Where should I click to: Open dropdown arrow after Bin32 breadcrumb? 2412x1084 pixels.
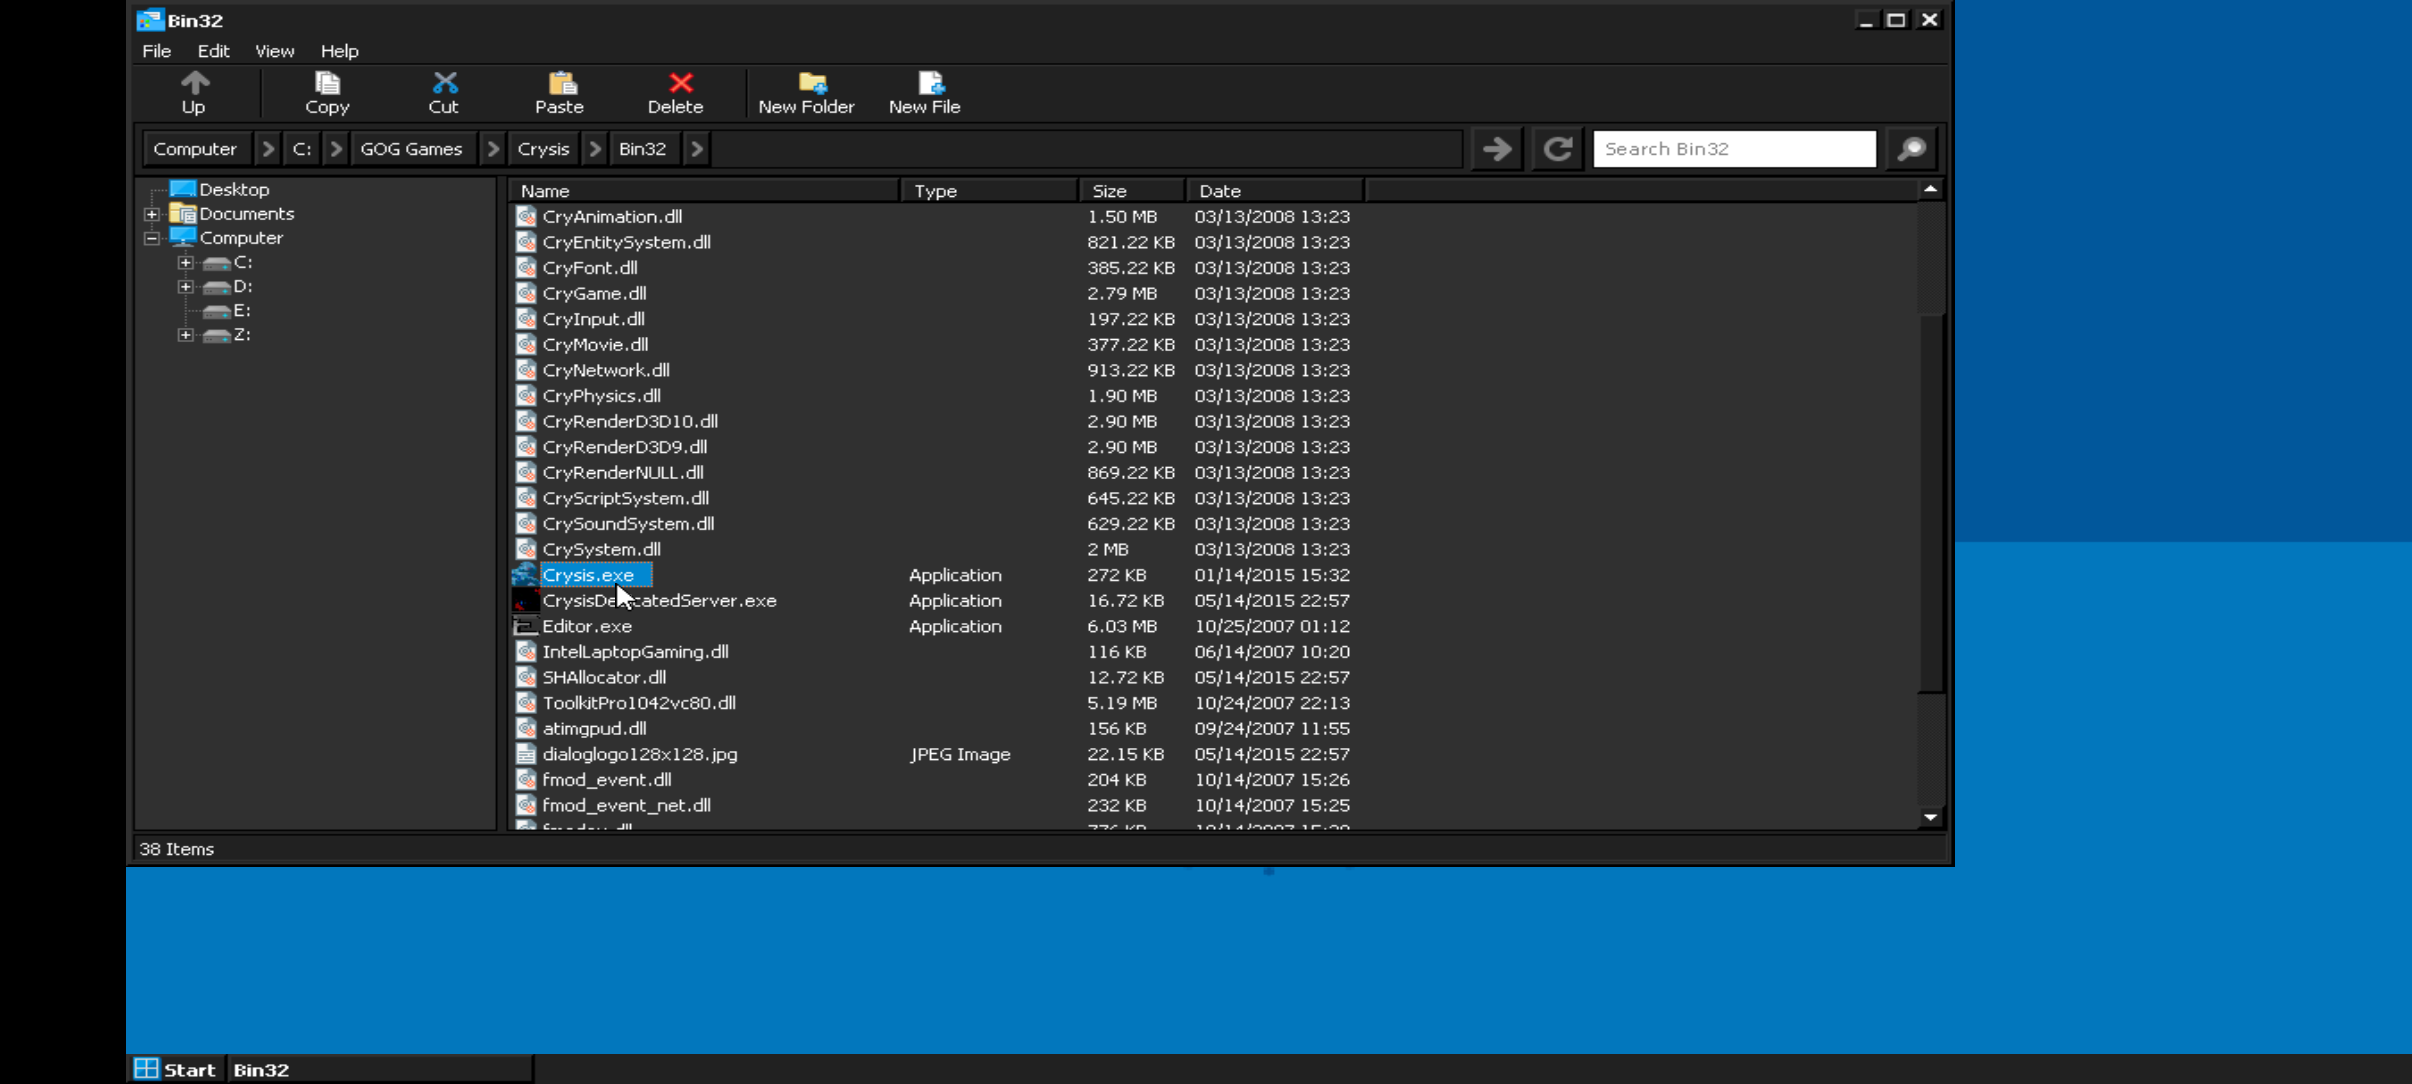pyautogui.click(x=697, y=149)
